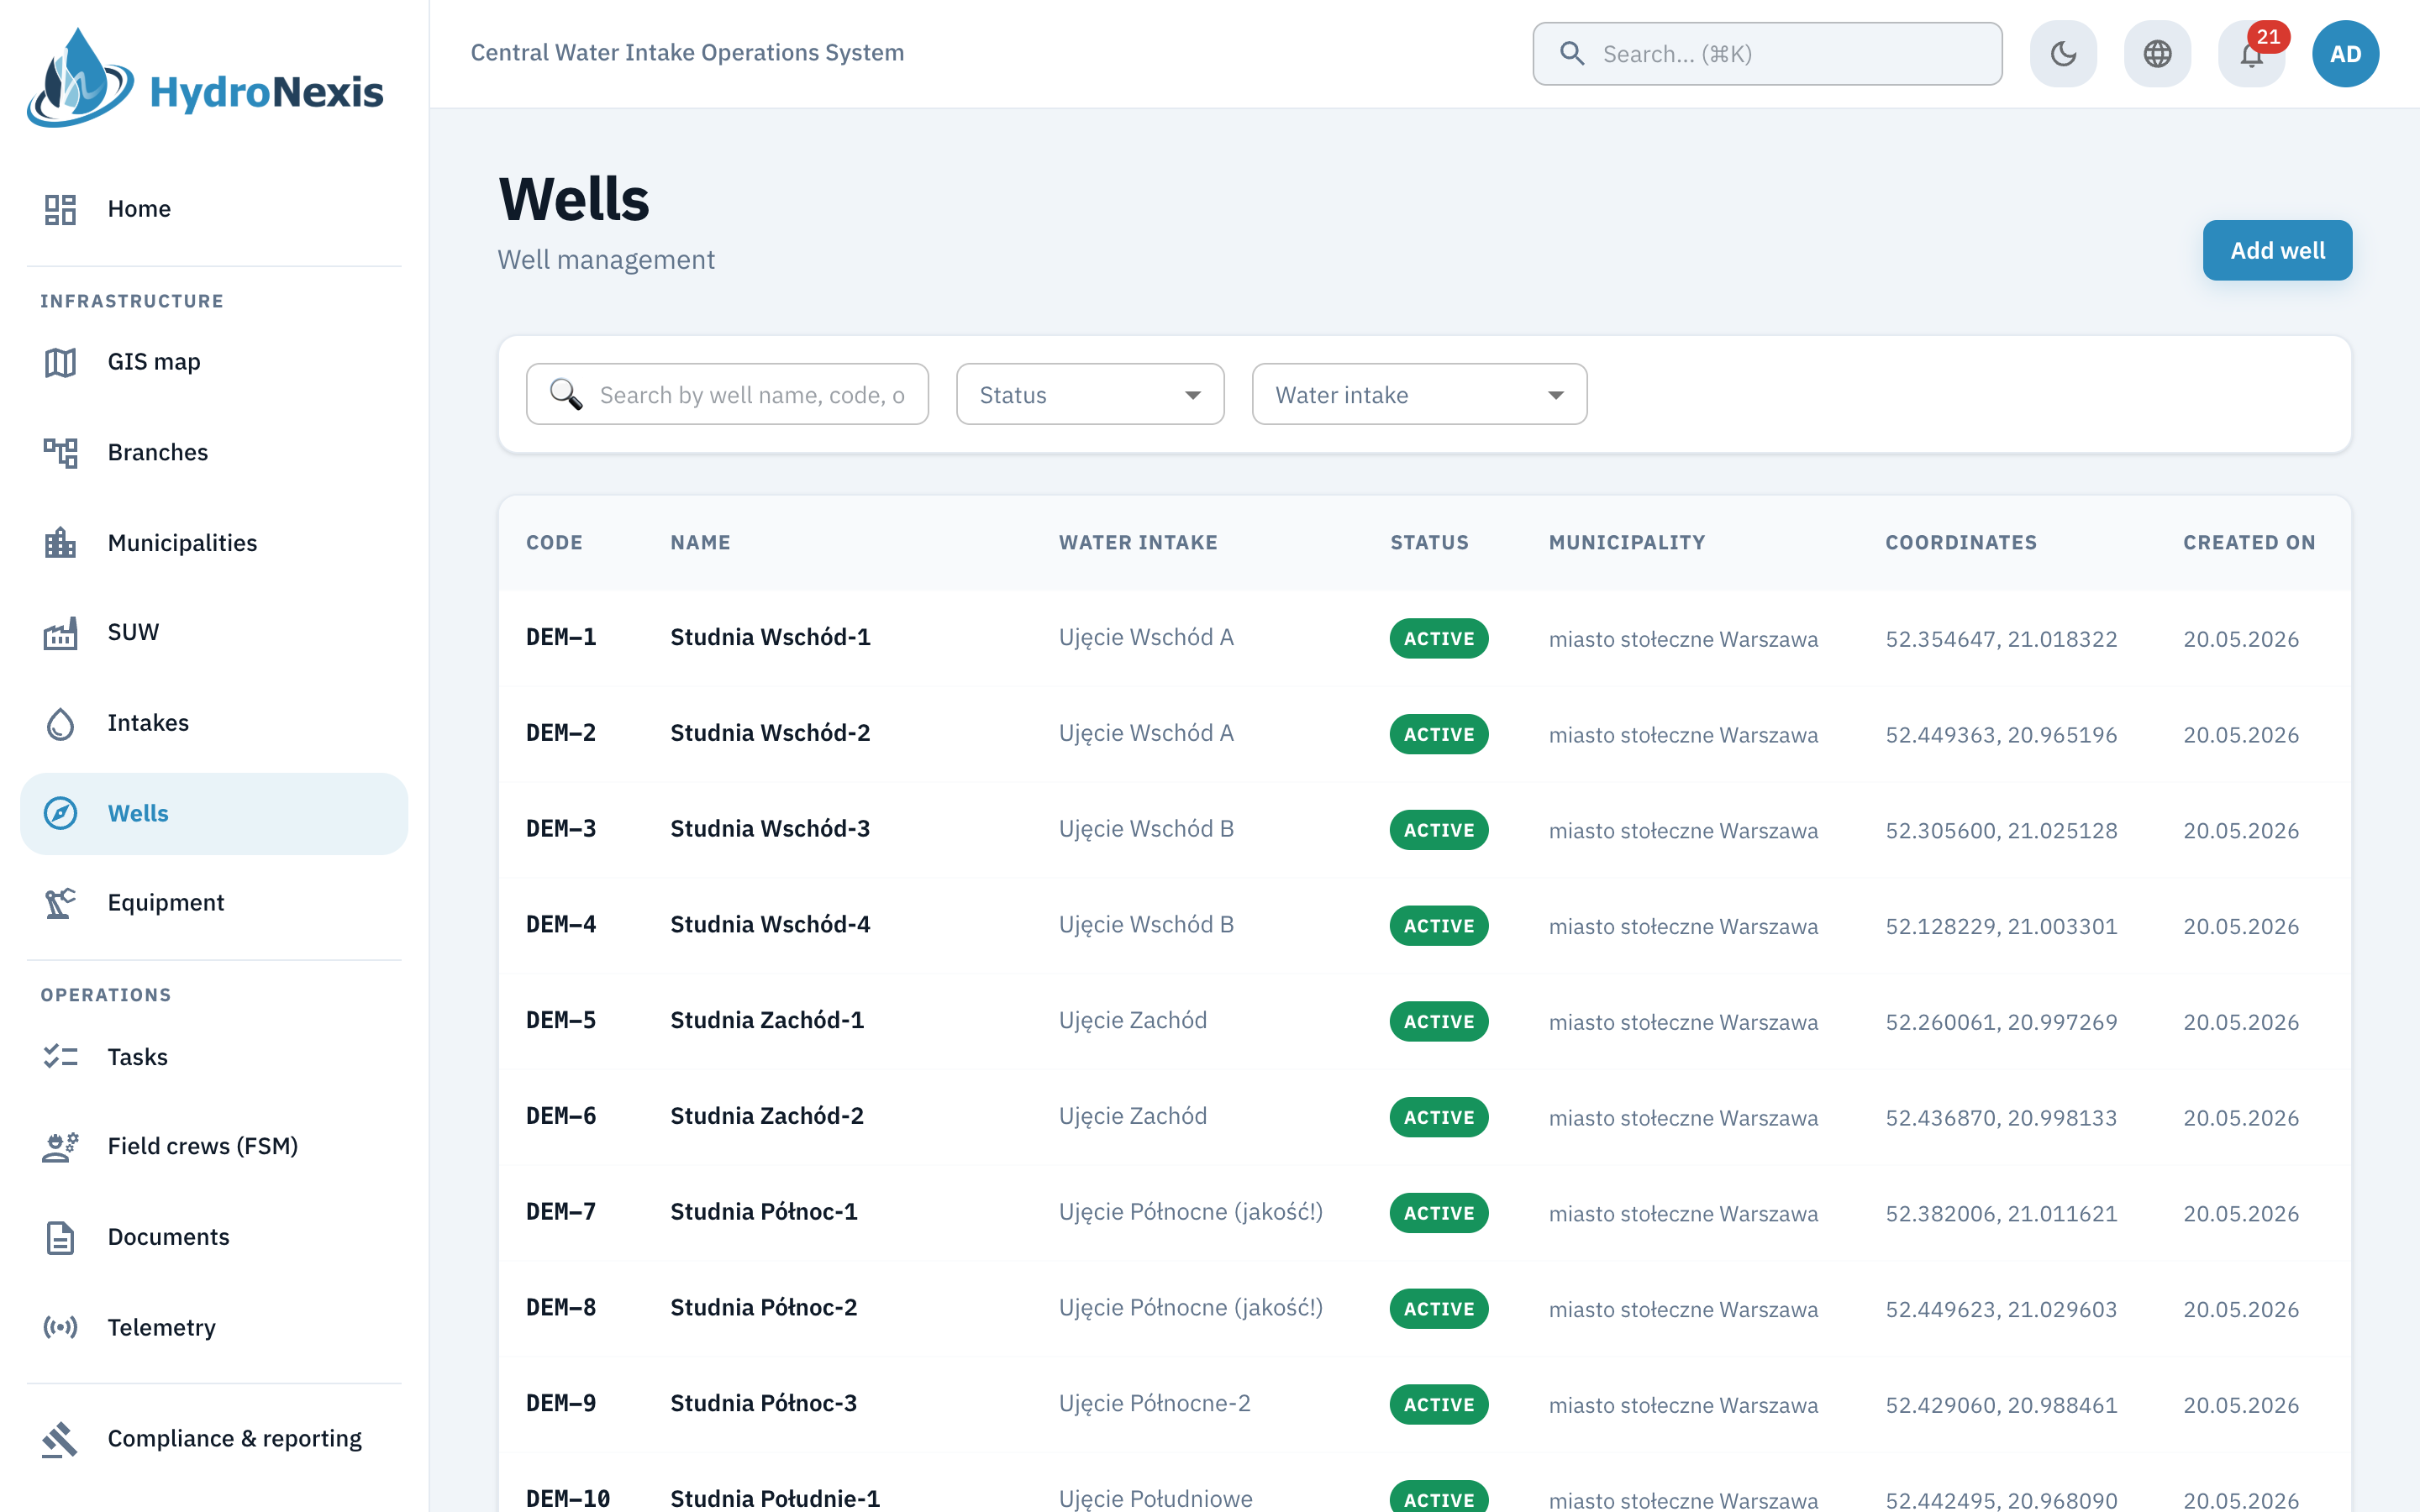
Task: Open well code DEM-1
Action: (x=561, y=638)
